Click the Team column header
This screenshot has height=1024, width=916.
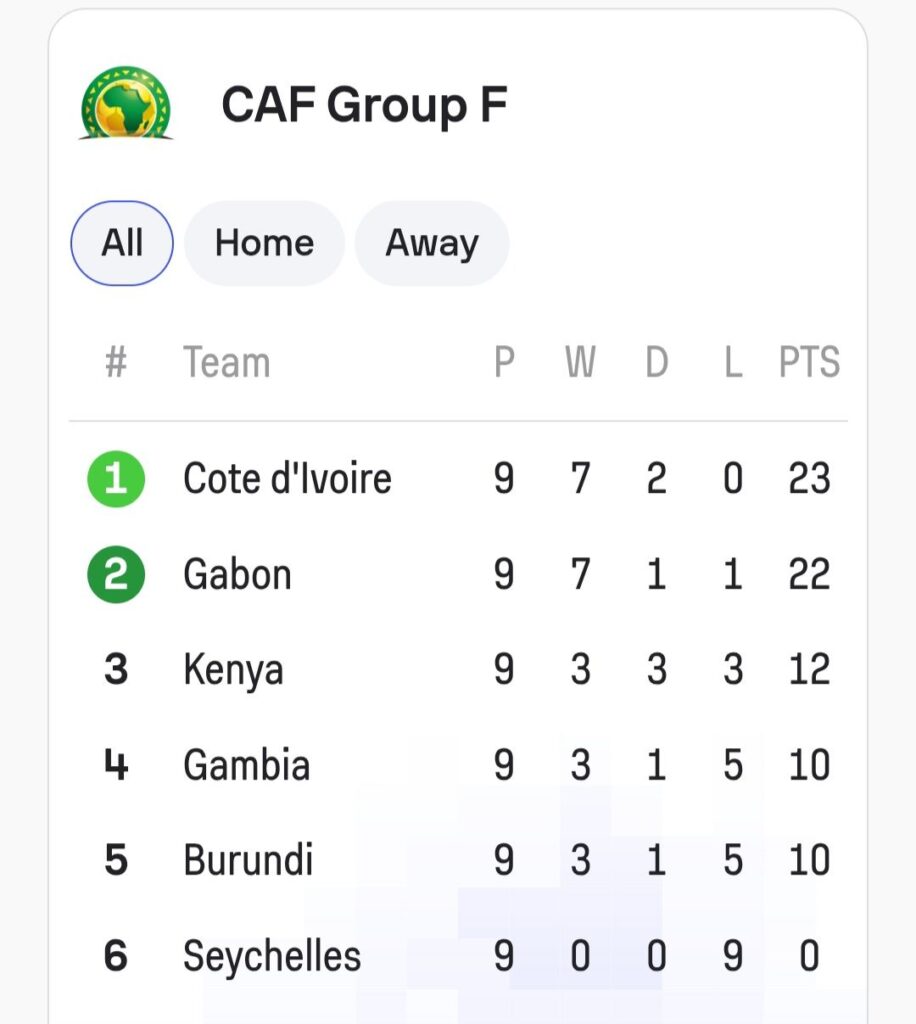(x=226, y=363)
